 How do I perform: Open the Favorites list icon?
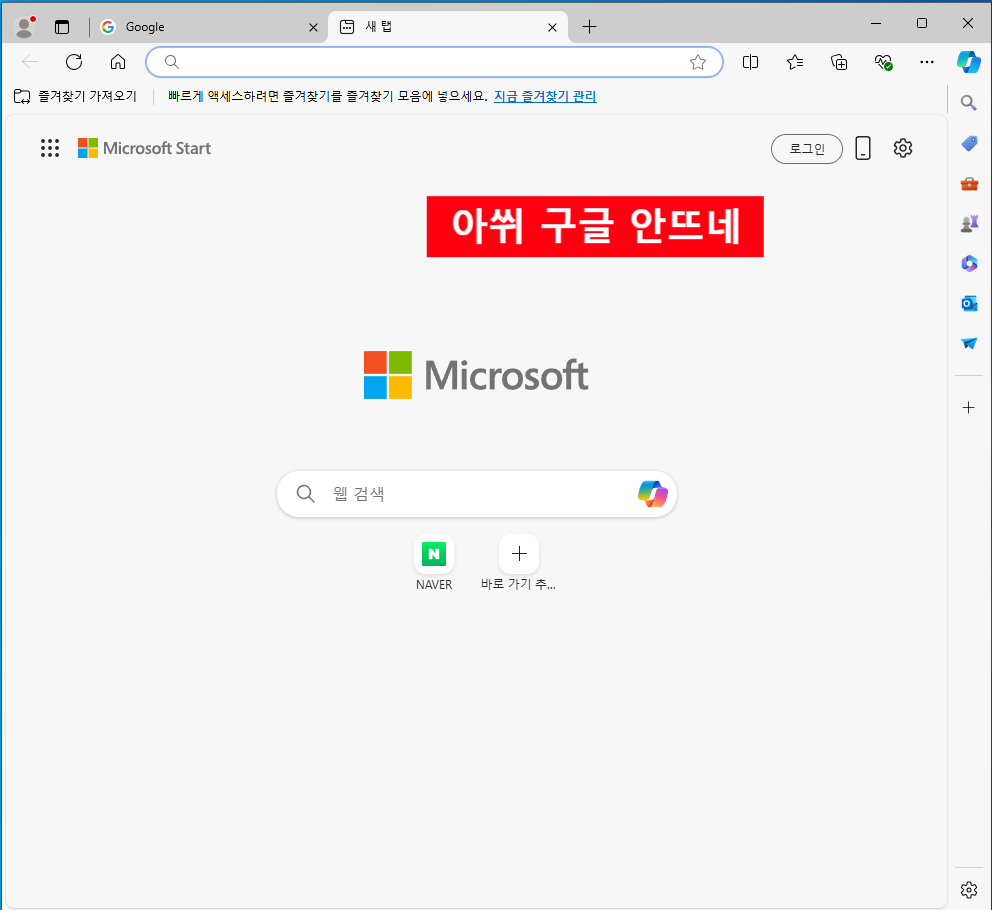pyautogui.click(x=795, y=62)
